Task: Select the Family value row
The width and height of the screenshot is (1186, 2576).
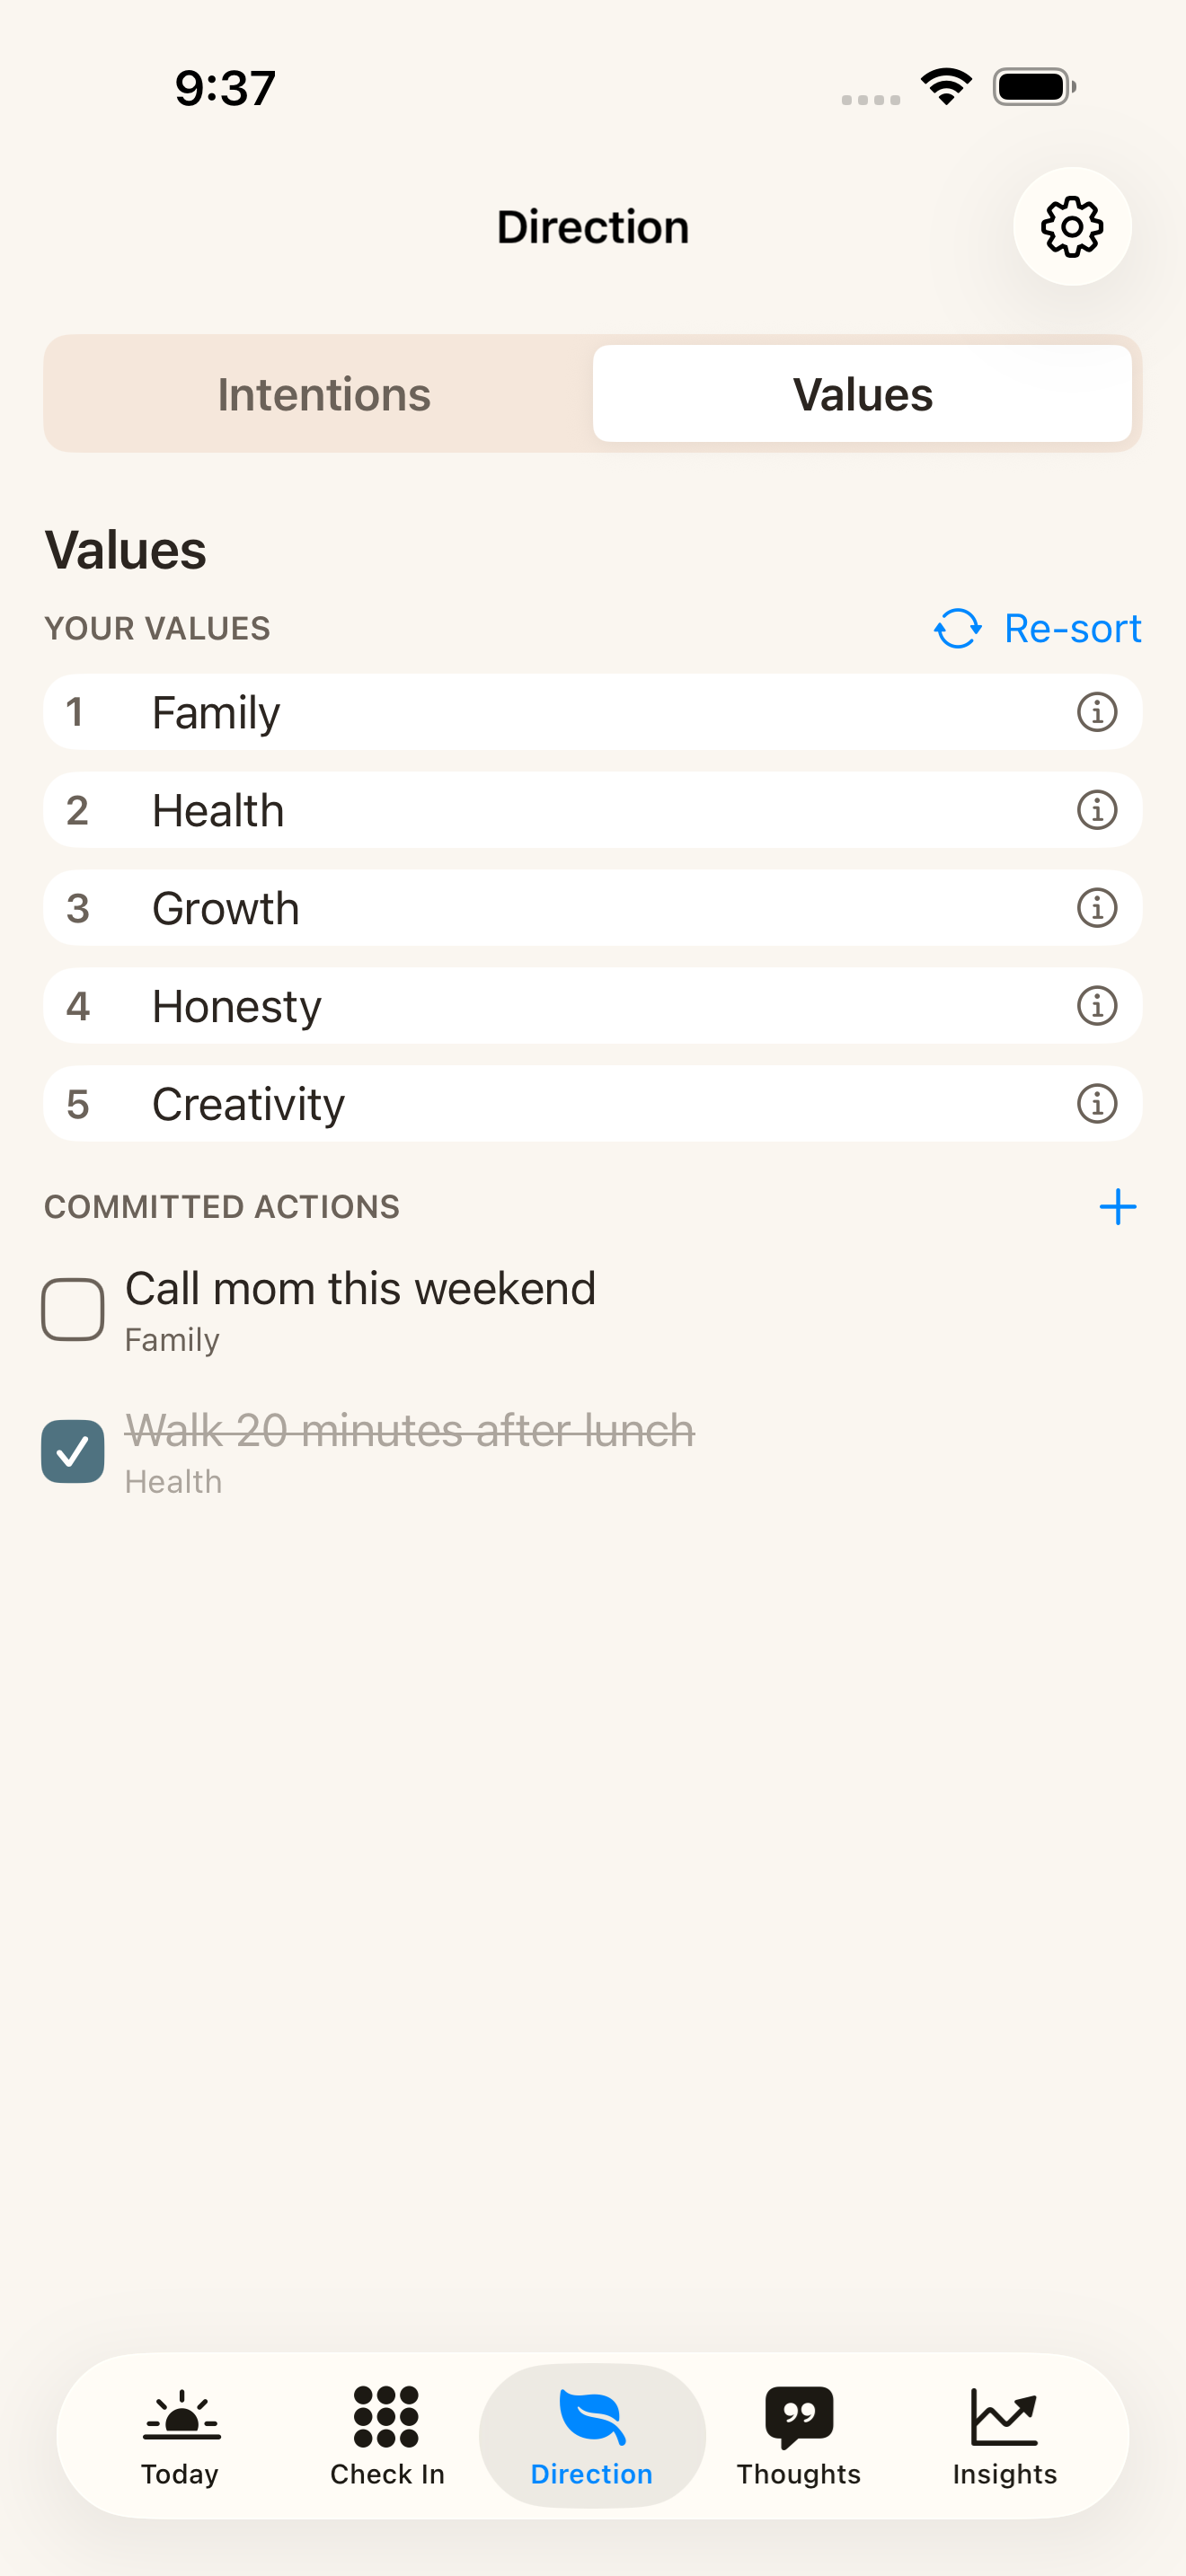Action: point(592,712)
